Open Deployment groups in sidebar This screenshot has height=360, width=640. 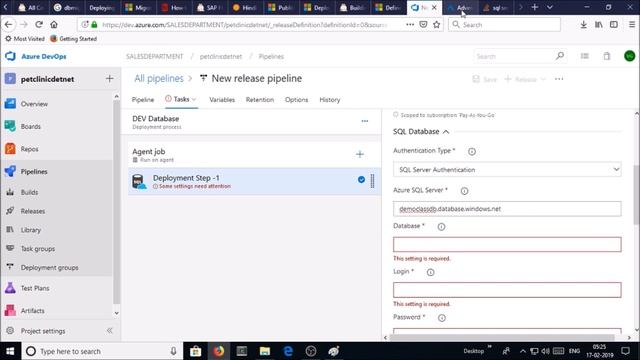coord(49,268)
